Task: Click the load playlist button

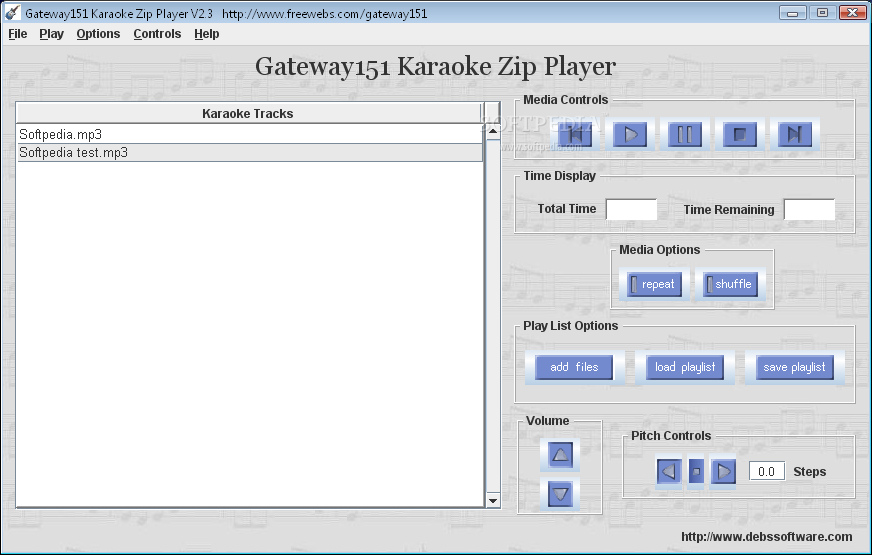Action: point(685,367)
